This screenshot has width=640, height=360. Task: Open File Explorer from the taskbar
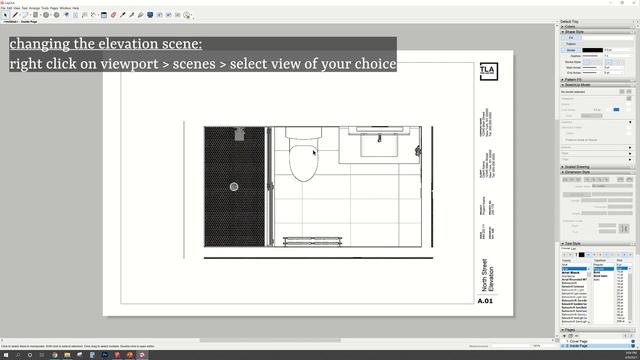67,355
